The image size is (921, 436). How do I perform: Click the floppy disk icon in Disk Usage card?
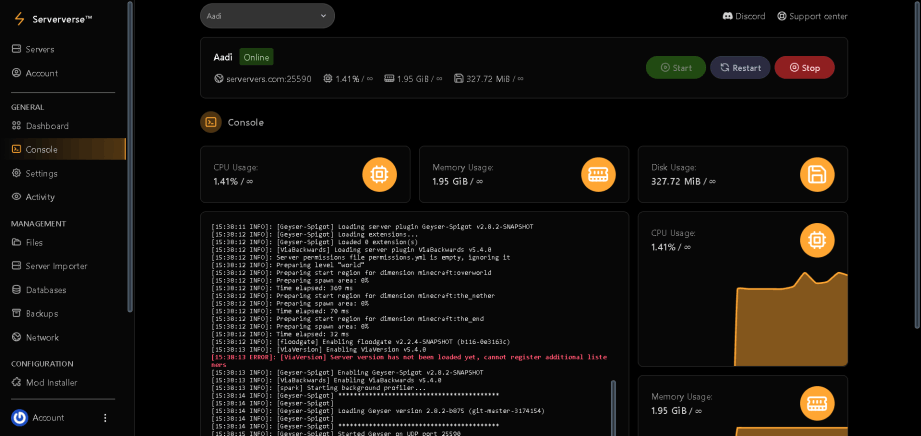pos(818,175)
